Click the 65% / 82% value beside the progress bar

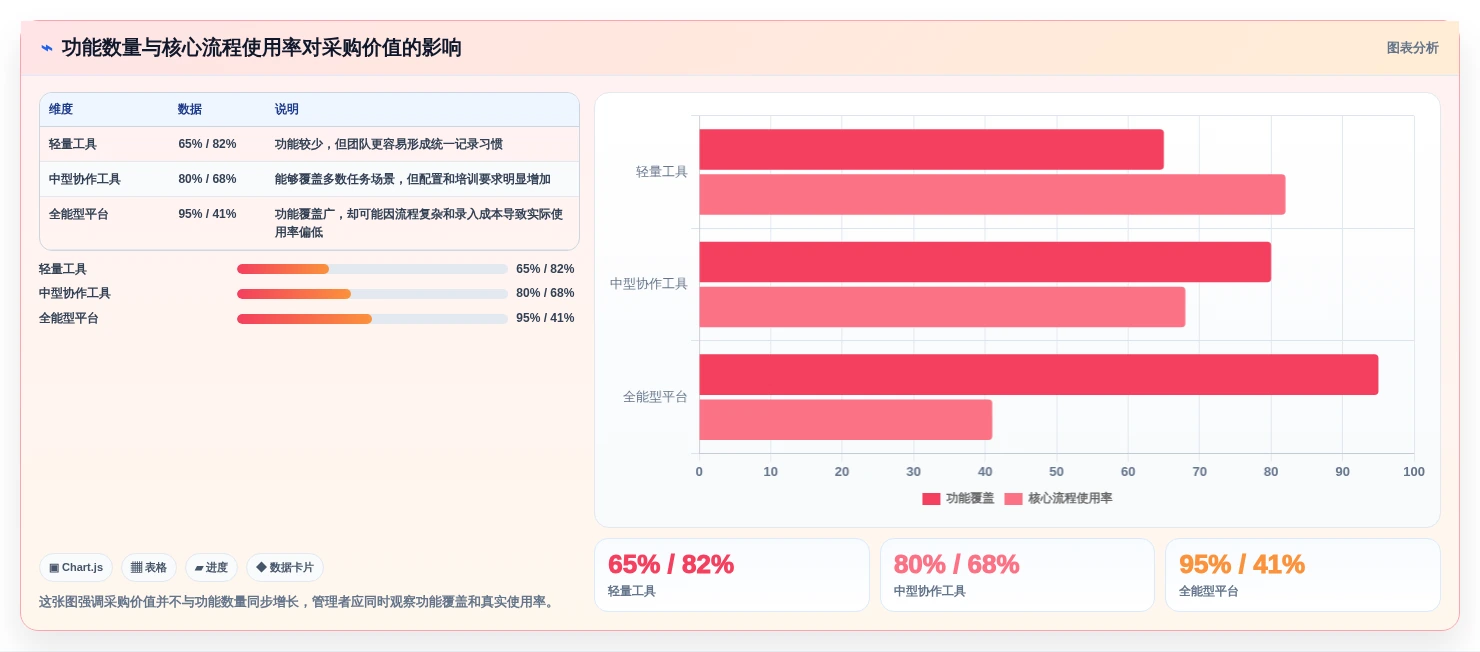click(545, 269)
